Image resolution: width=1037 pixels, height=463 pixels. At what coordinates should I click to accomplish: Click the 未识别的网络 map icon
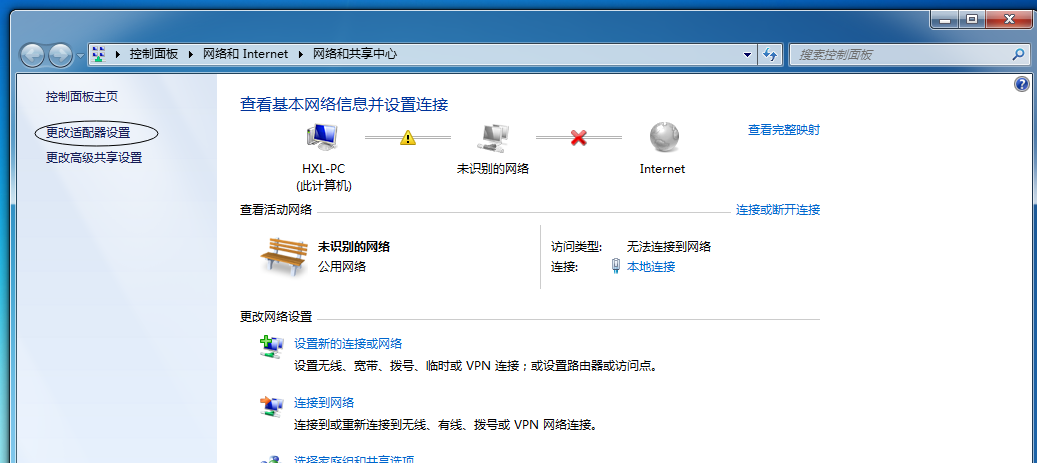click(x=493, y=137)
